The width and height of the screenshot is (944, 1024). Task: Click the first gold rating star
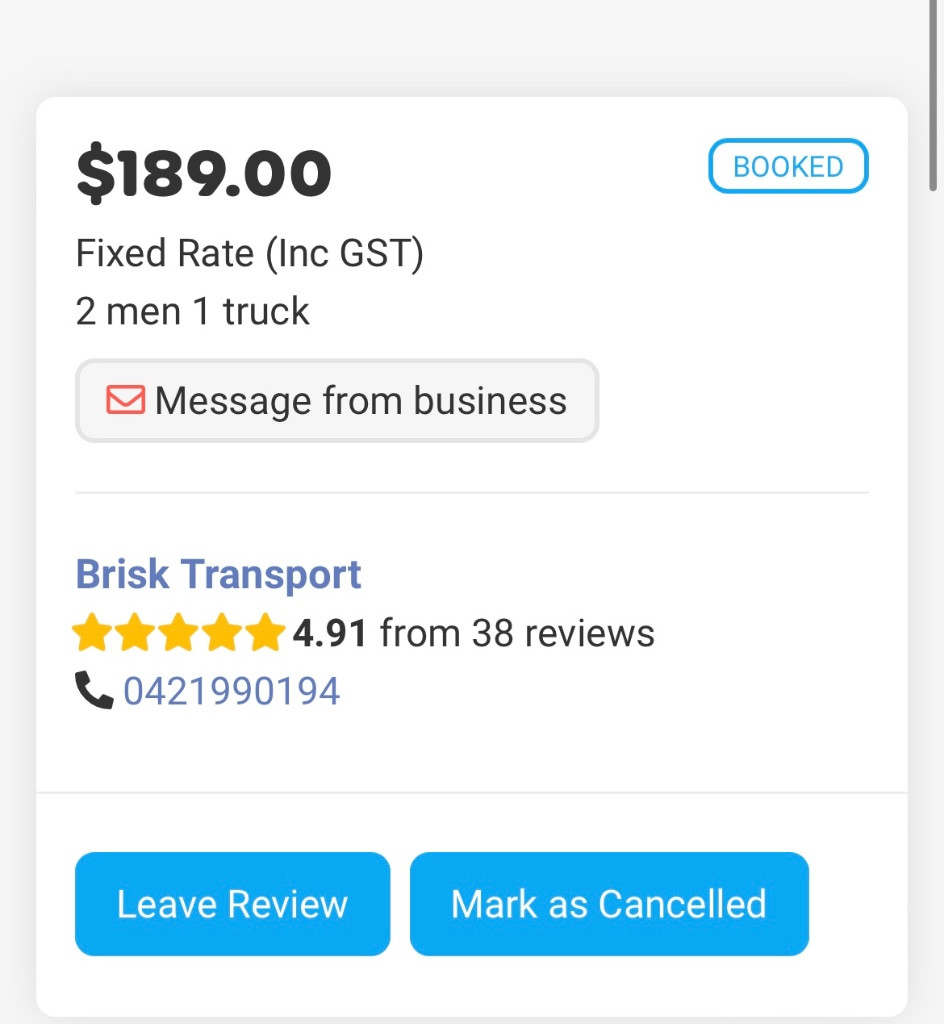click(x=92, y=633)
